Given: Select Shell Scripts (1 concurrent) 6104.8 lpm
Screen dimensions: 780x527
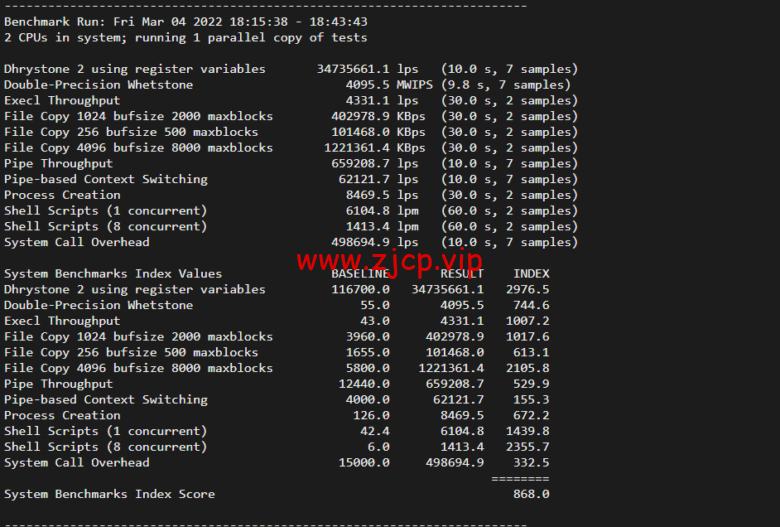Looking at the screenshot, I should tap(382, 211).
